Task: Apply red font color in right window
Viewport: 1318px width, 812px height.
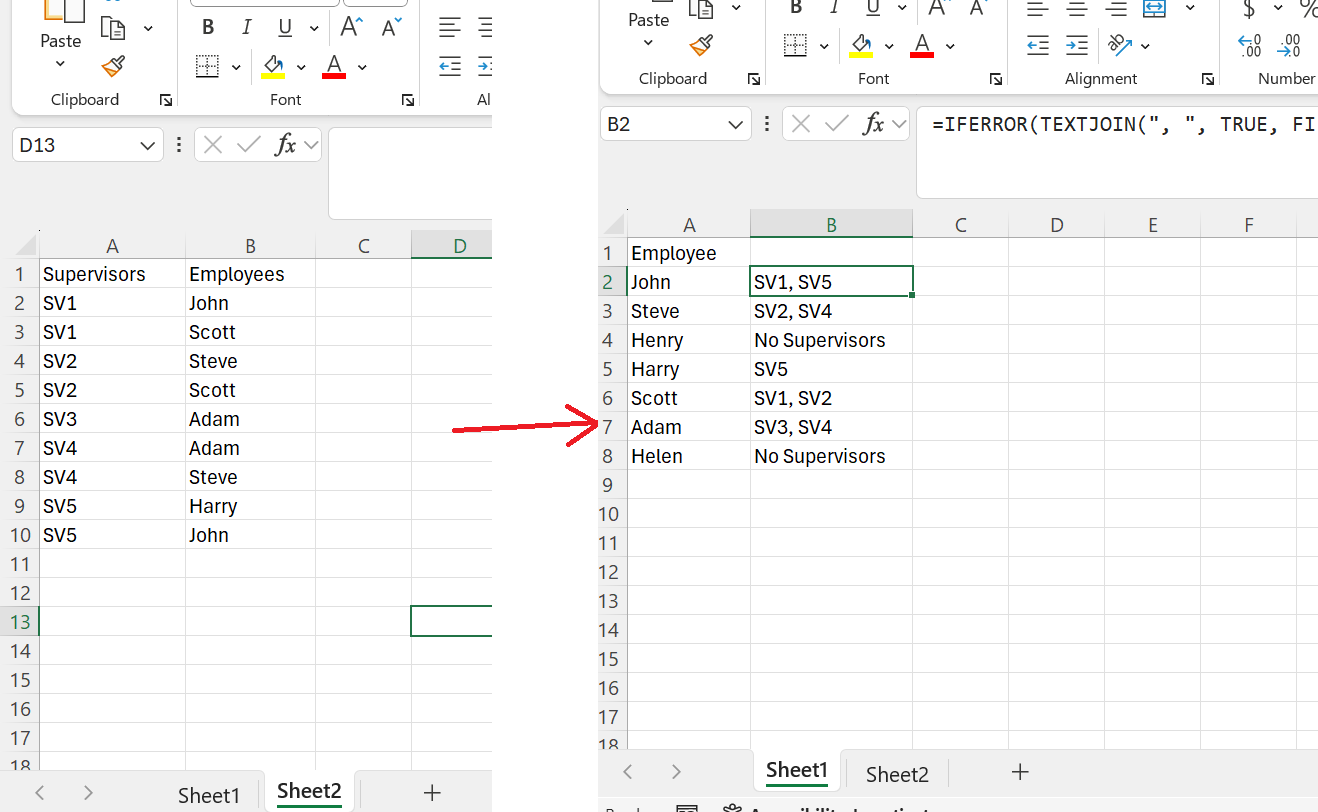Action: [x=922, y=46]
